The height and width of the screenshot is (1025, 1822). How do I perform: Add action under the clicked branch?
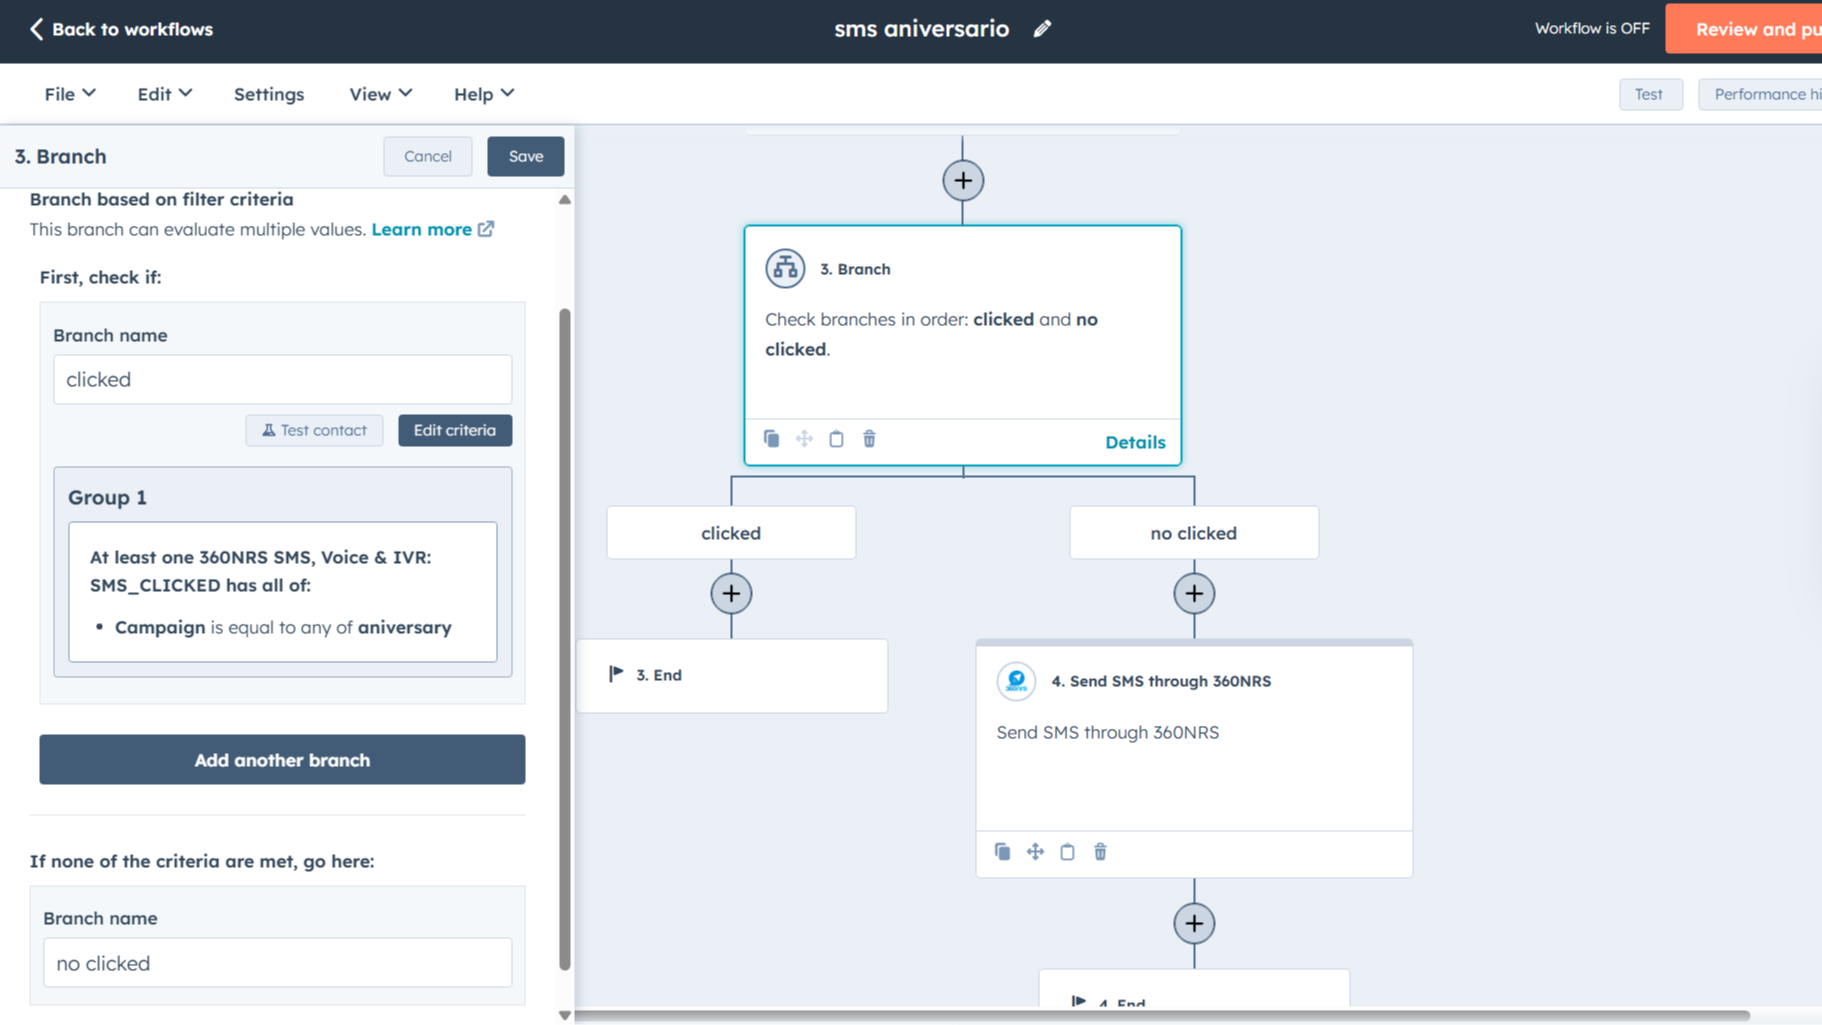pyautogui.click(x=731, y=594)
